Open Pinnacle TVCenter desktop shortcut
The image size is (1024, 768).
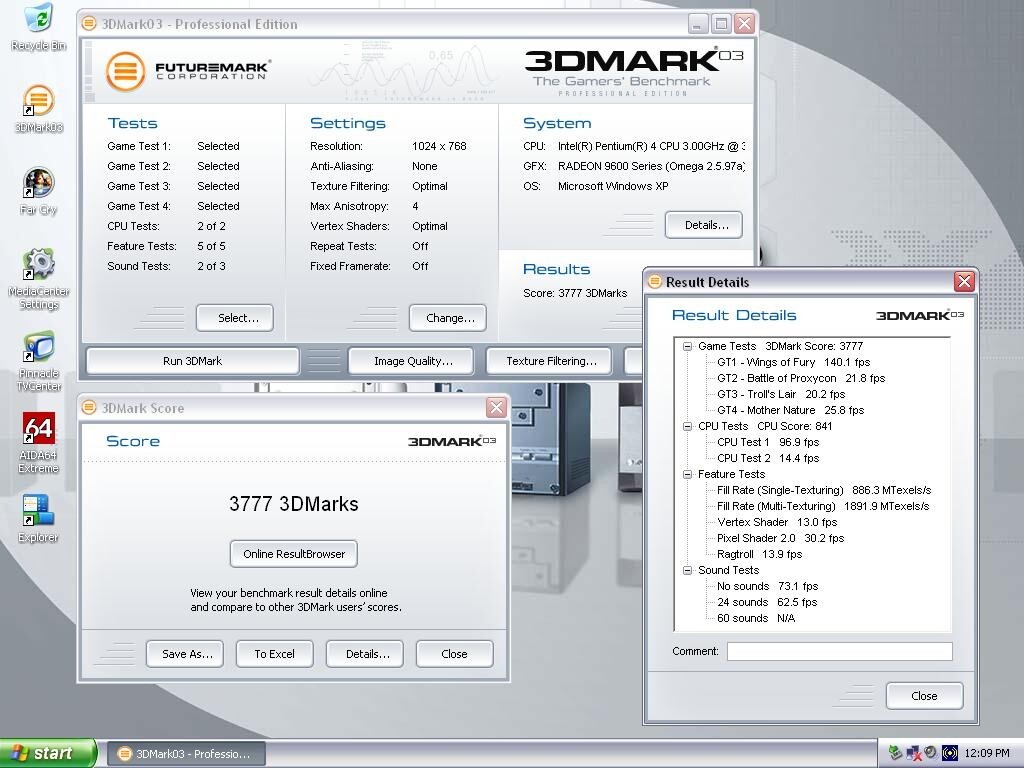click(39, 361)
